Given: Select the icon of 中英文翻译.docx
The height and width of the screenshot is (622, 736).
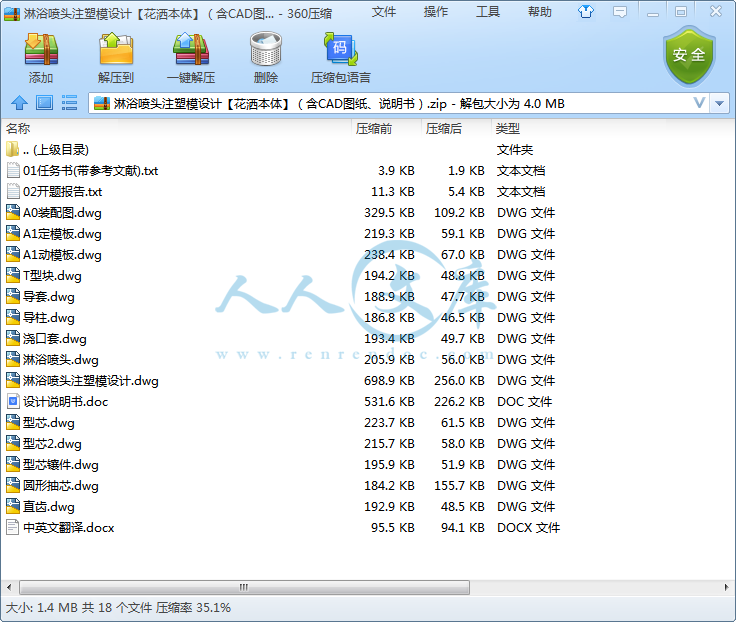Looking at the screenshot, I should point(13,527).
